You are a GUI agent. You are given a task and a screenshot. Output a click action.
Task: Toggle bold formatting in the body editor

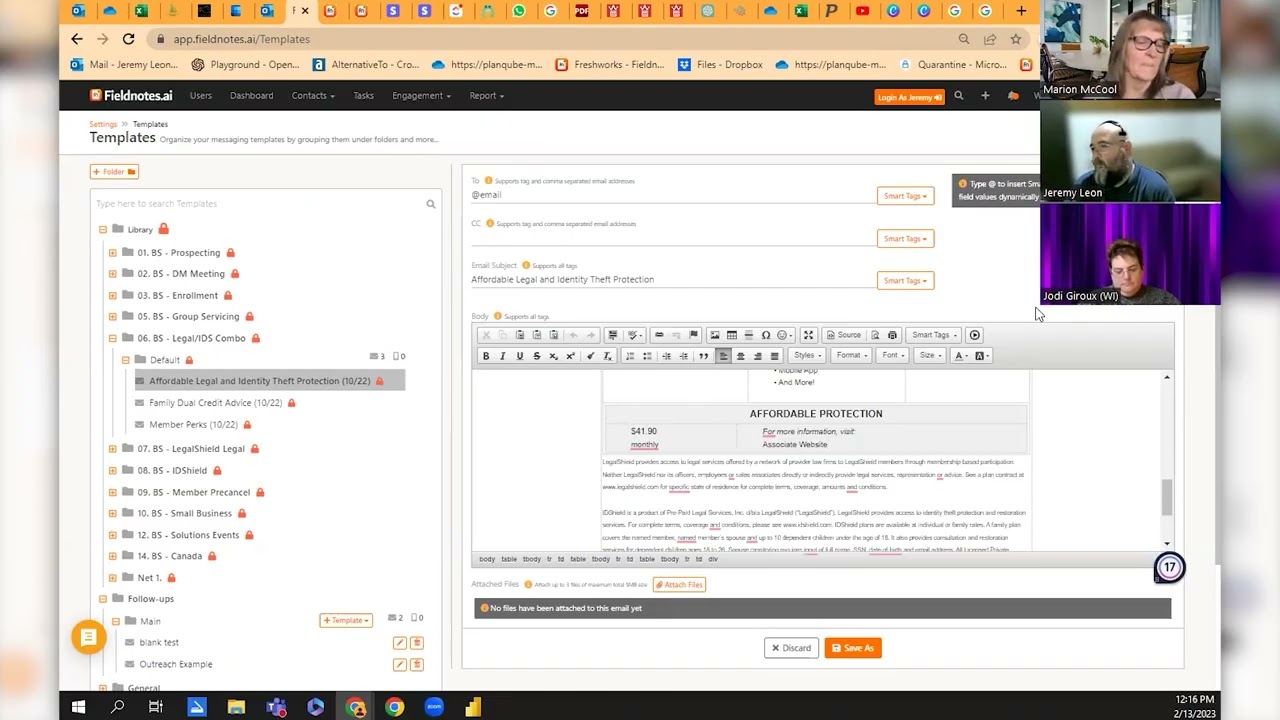(486, 356)
